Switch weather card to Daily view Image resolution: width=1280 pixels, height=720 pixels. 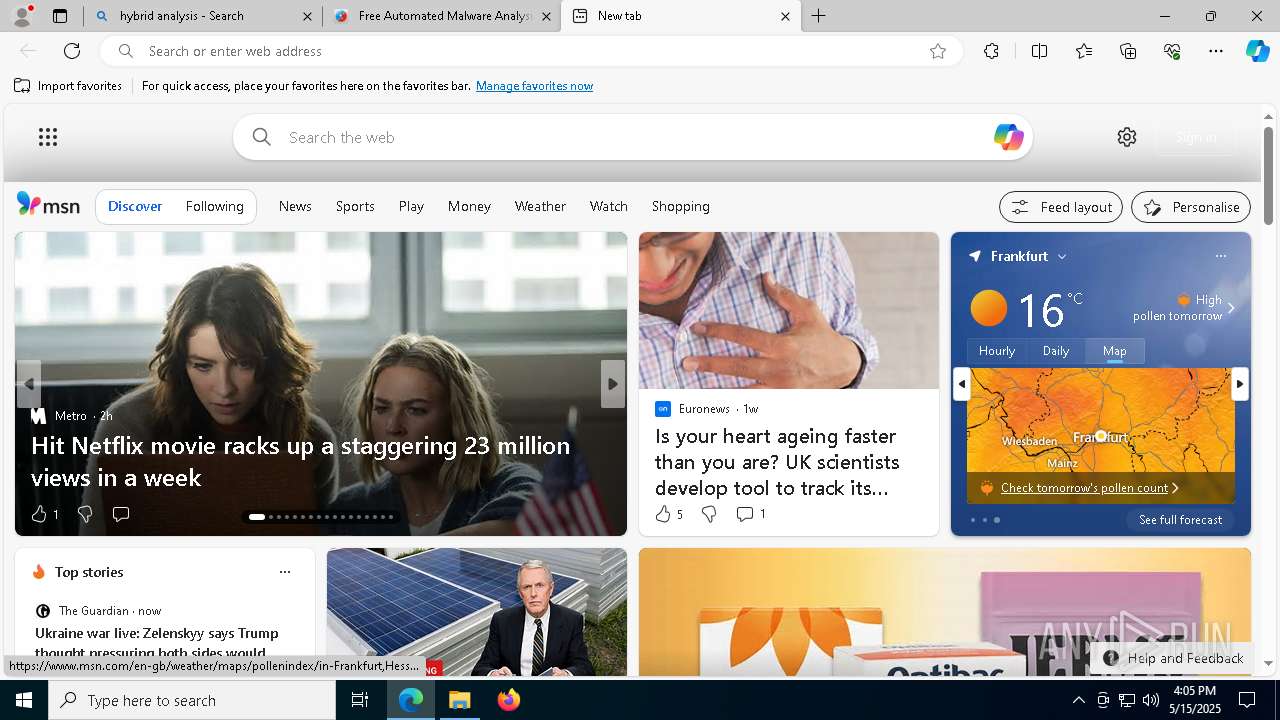(x=1056, y=351)
